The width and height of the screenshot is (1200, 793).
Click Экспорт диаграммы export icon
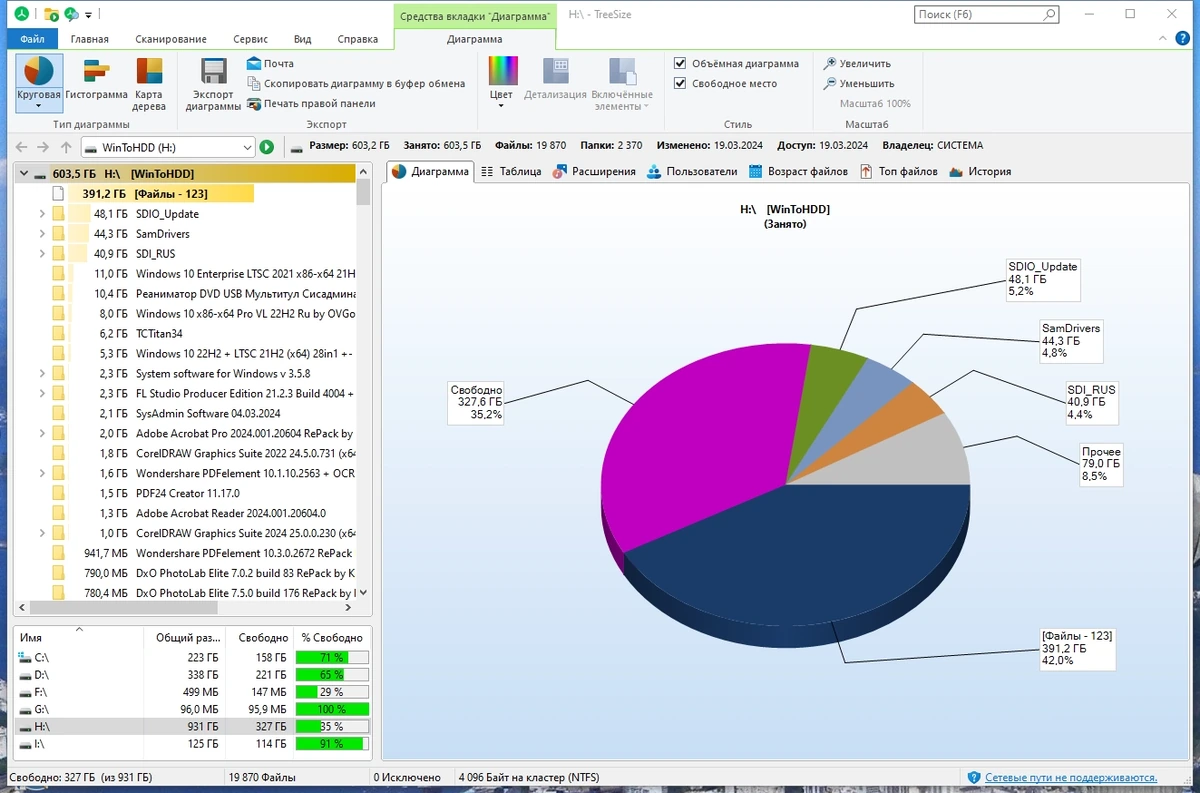(x=213, y=84)
